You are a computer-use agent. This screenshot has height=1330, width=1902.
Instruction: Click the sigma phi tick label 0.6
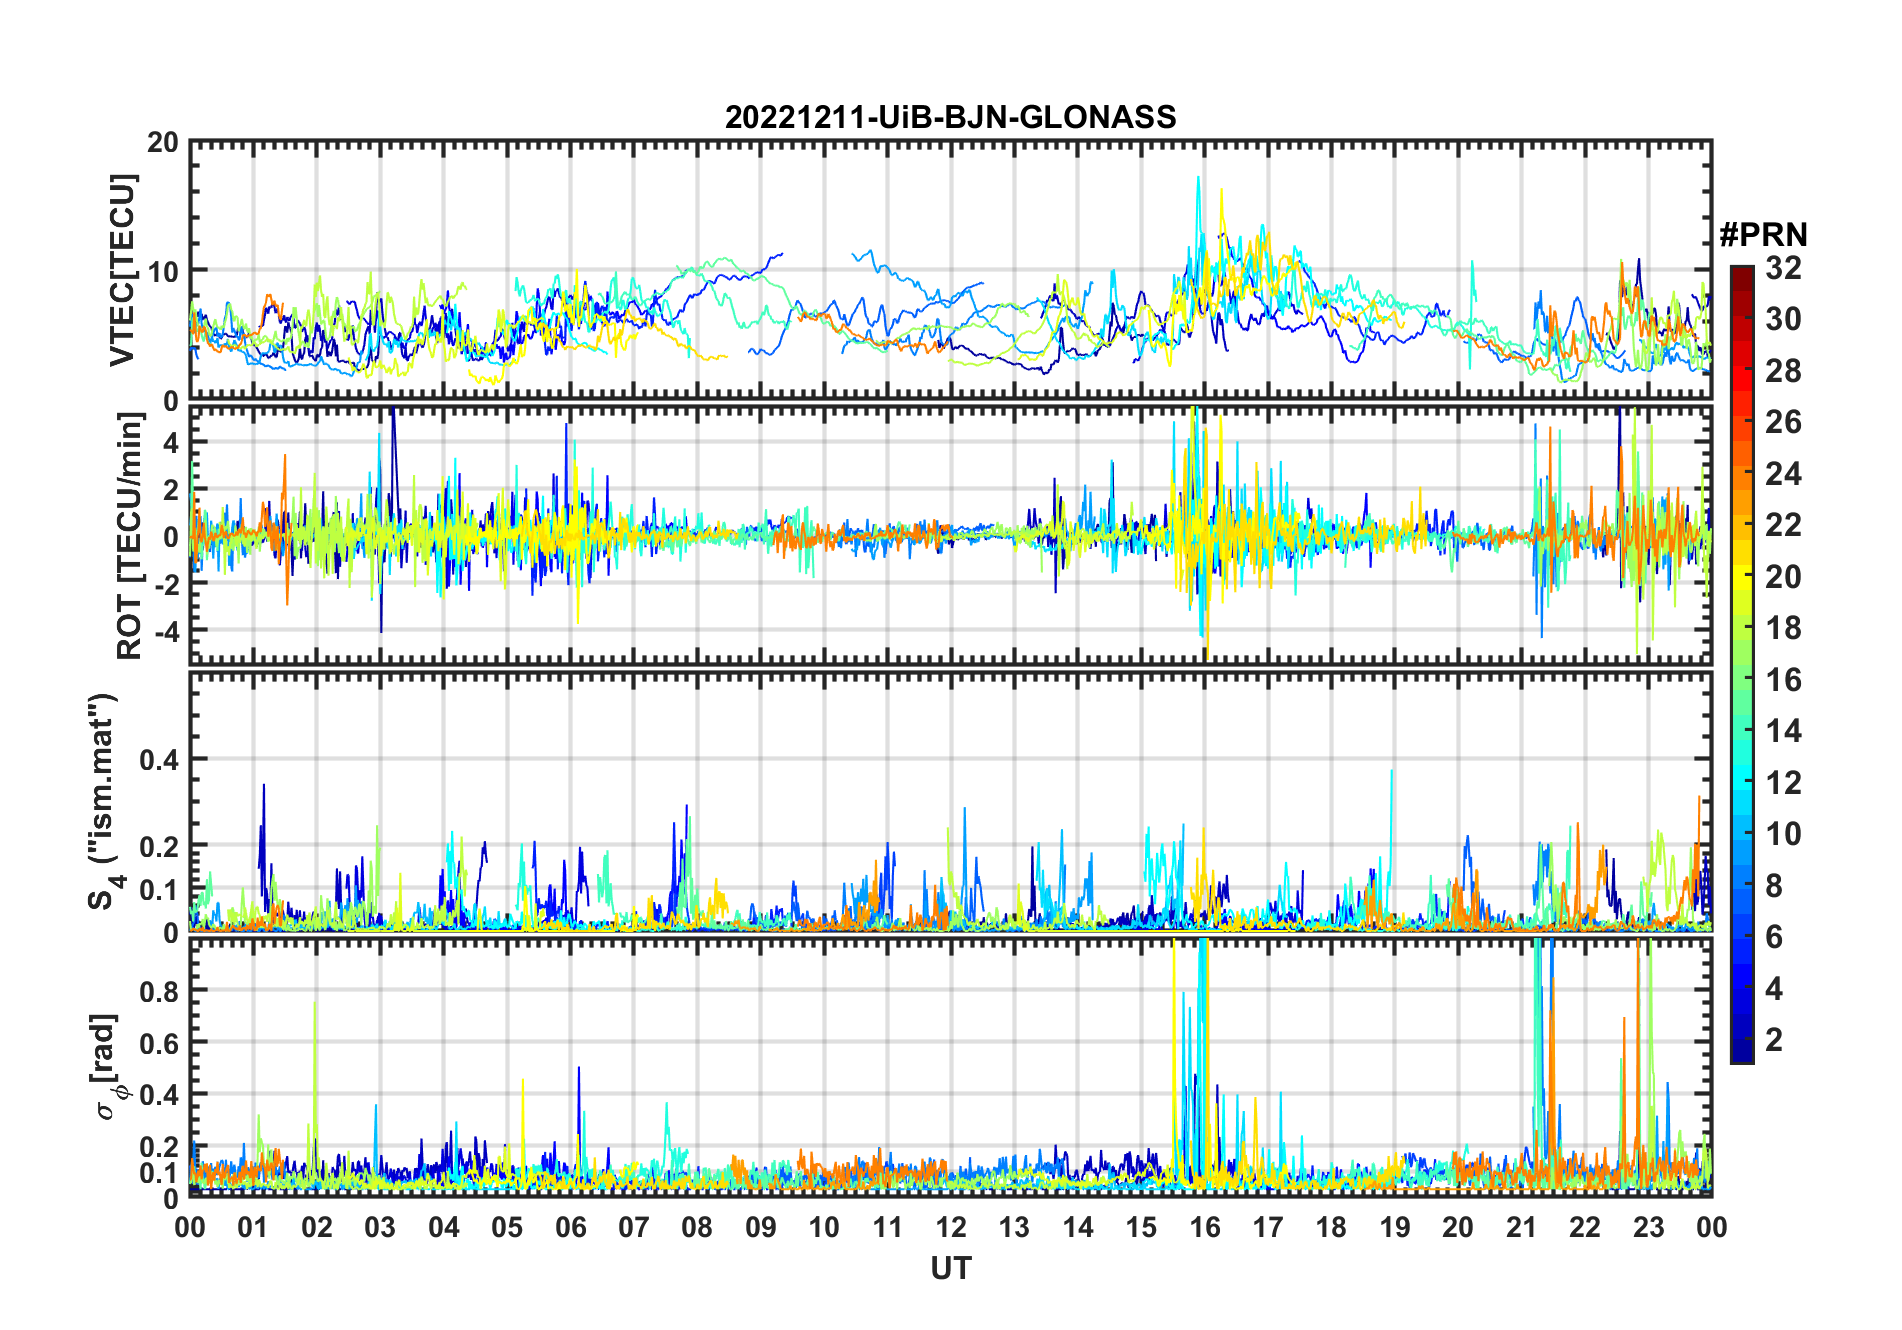pyautogui.click(x=160, y=1043)
